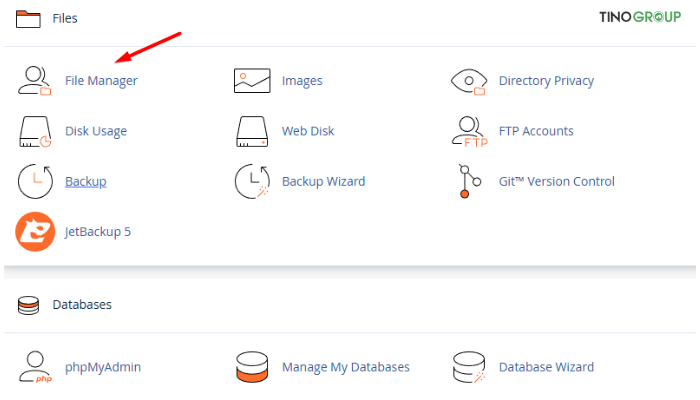Screen dimensions: 700x400
Task: Click the Databases section stack icon
Action: (28, 305)
